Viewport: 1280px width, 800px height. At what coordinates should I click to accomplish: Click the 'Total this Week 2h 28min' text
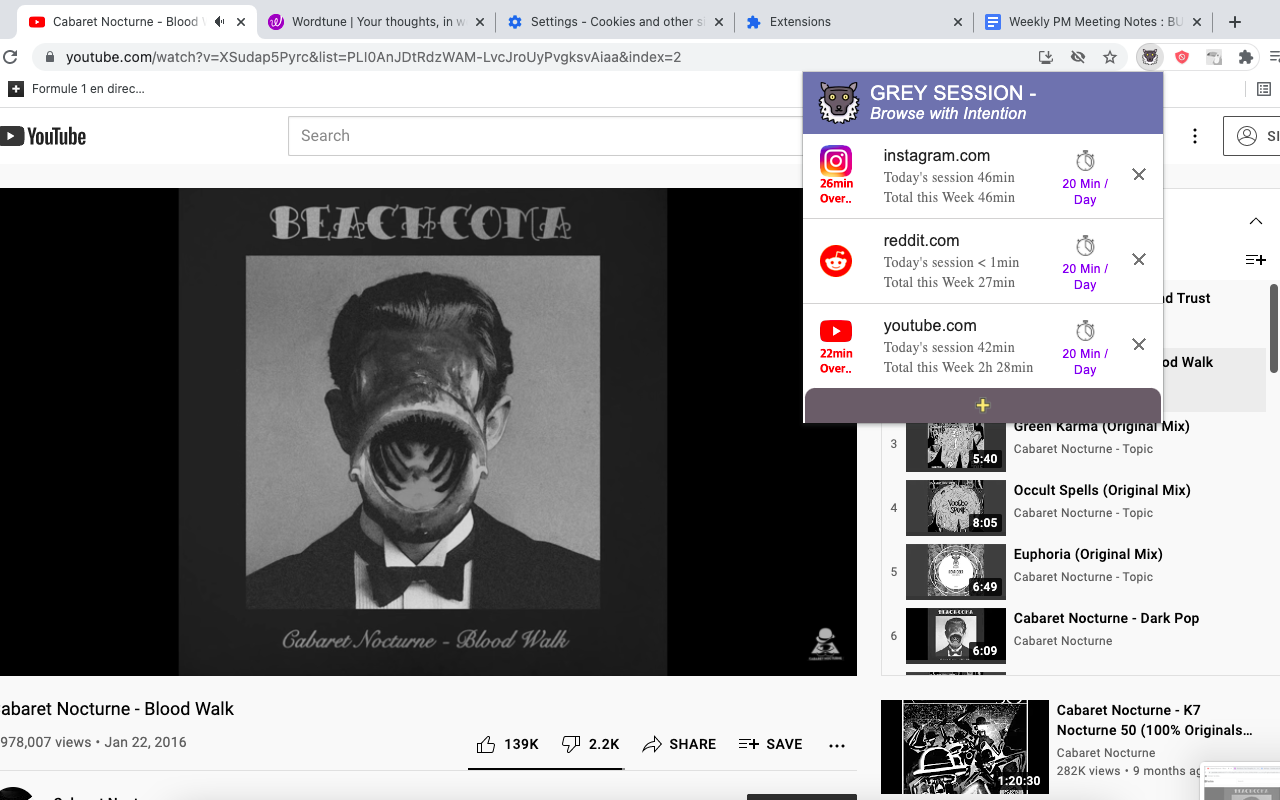(x=958, y=367)
